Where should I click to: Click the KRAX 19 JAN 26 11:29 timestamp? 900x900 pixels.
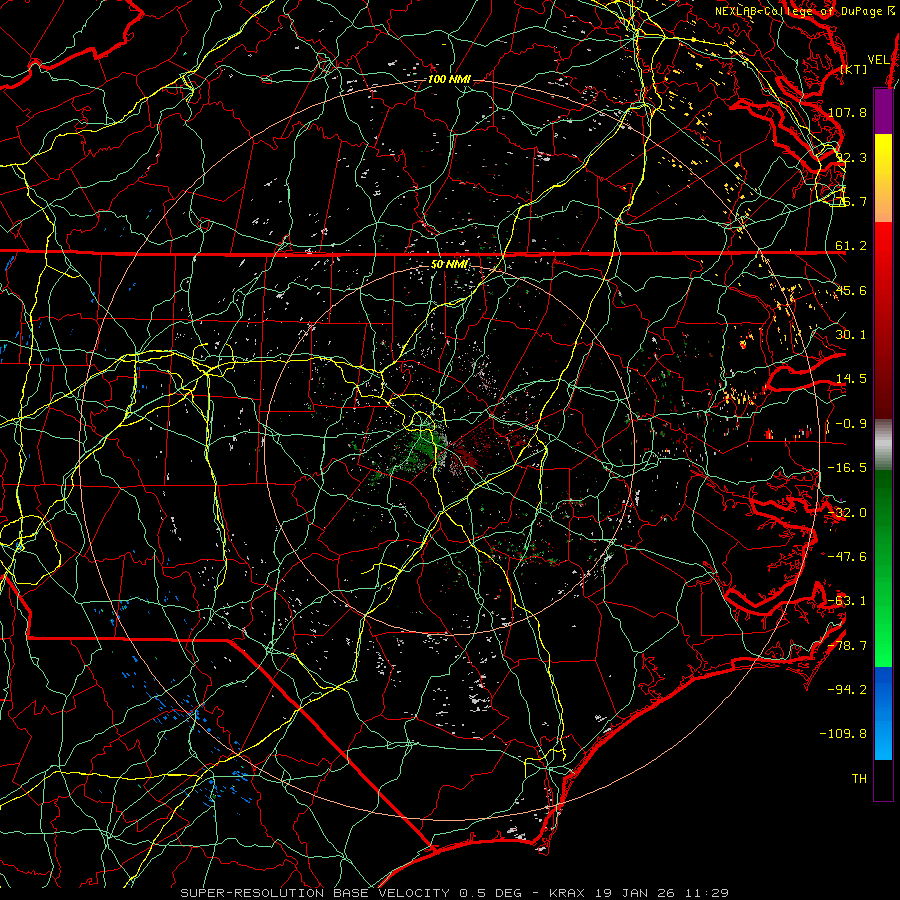[639, 893]
